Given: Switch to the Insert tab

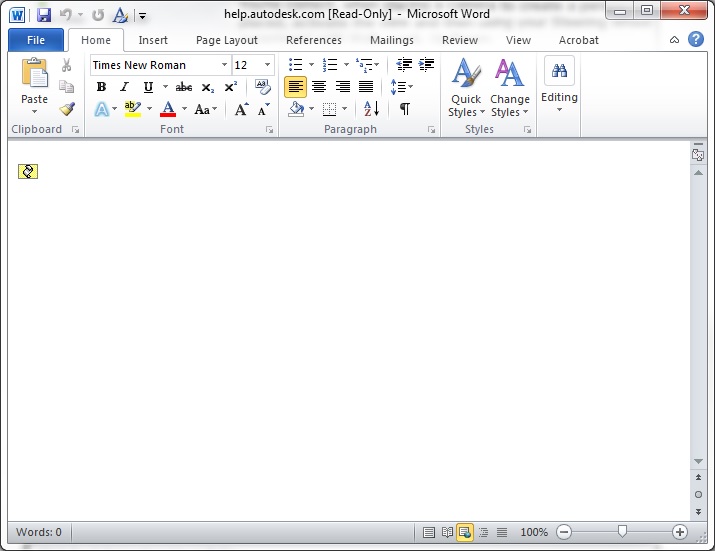Looking at the screenshot, I should tap(153, 40).
